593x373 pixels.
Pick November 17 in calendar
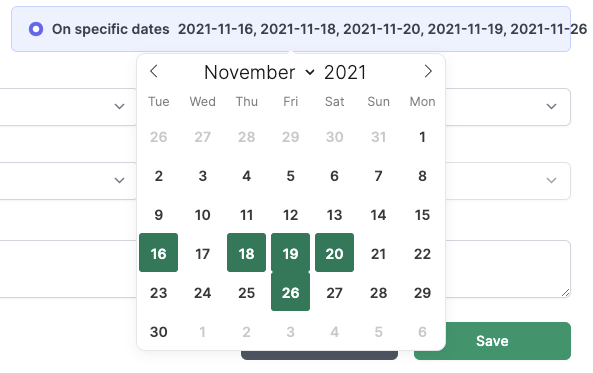tap(202, 254)
